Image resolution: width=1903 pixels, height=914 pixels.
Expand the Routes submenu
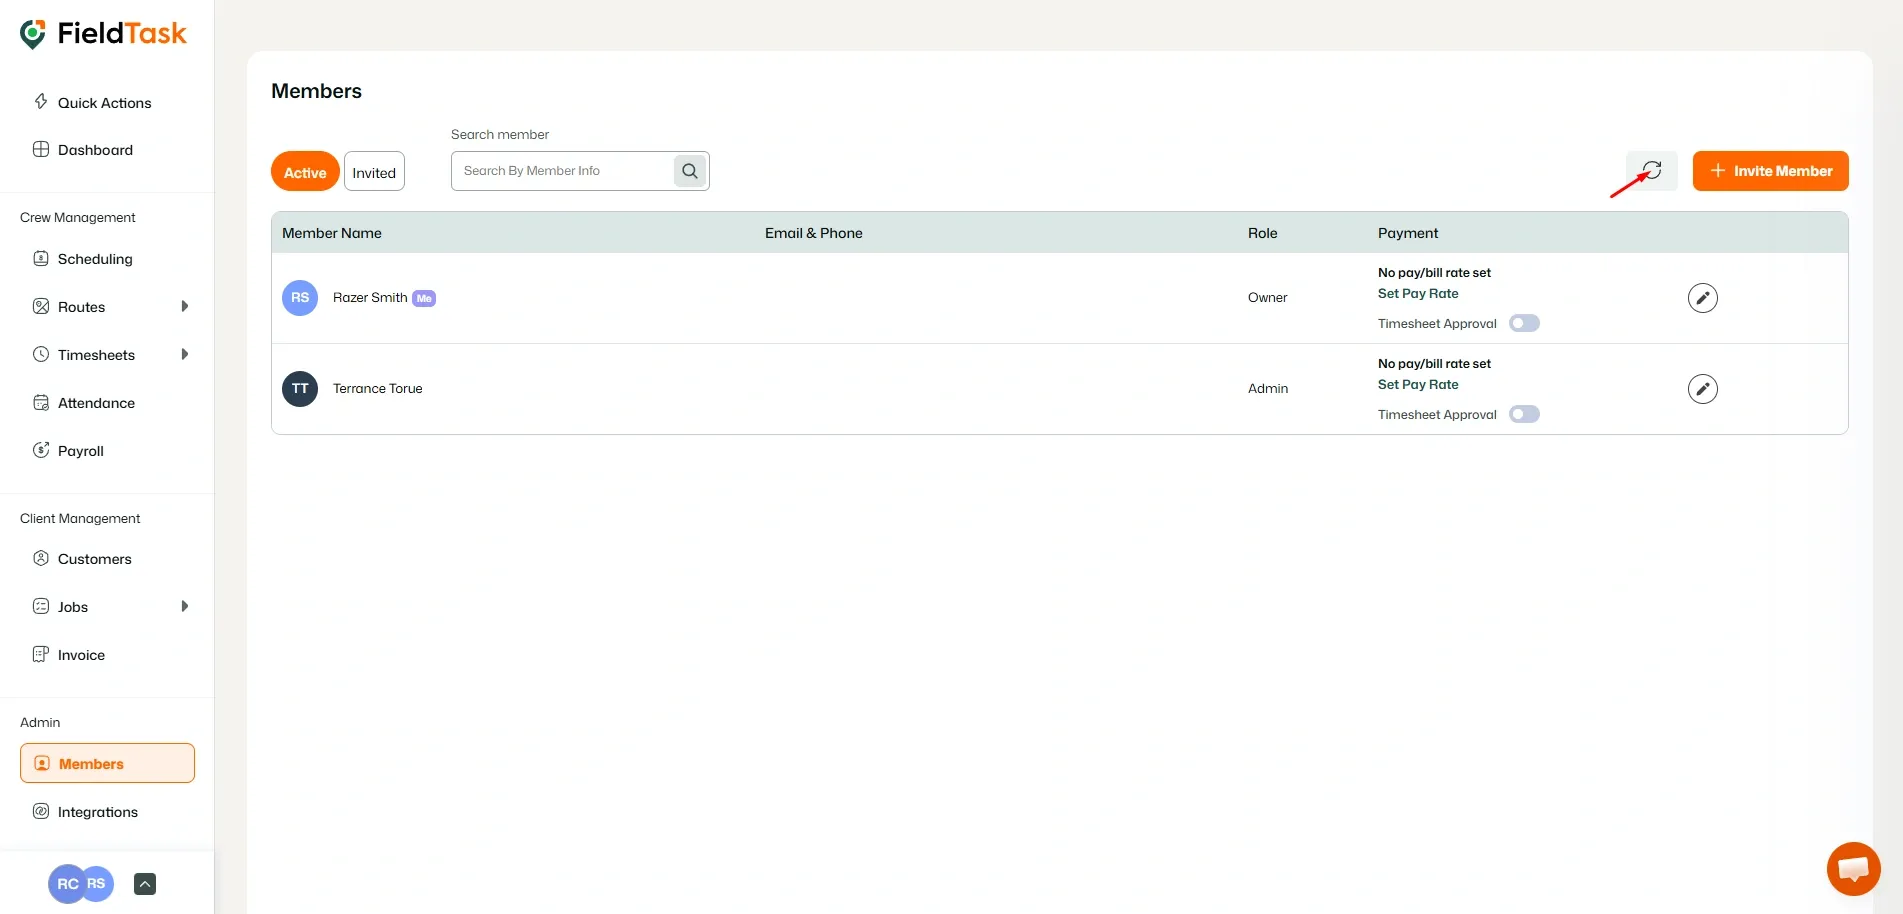[186, 306]
